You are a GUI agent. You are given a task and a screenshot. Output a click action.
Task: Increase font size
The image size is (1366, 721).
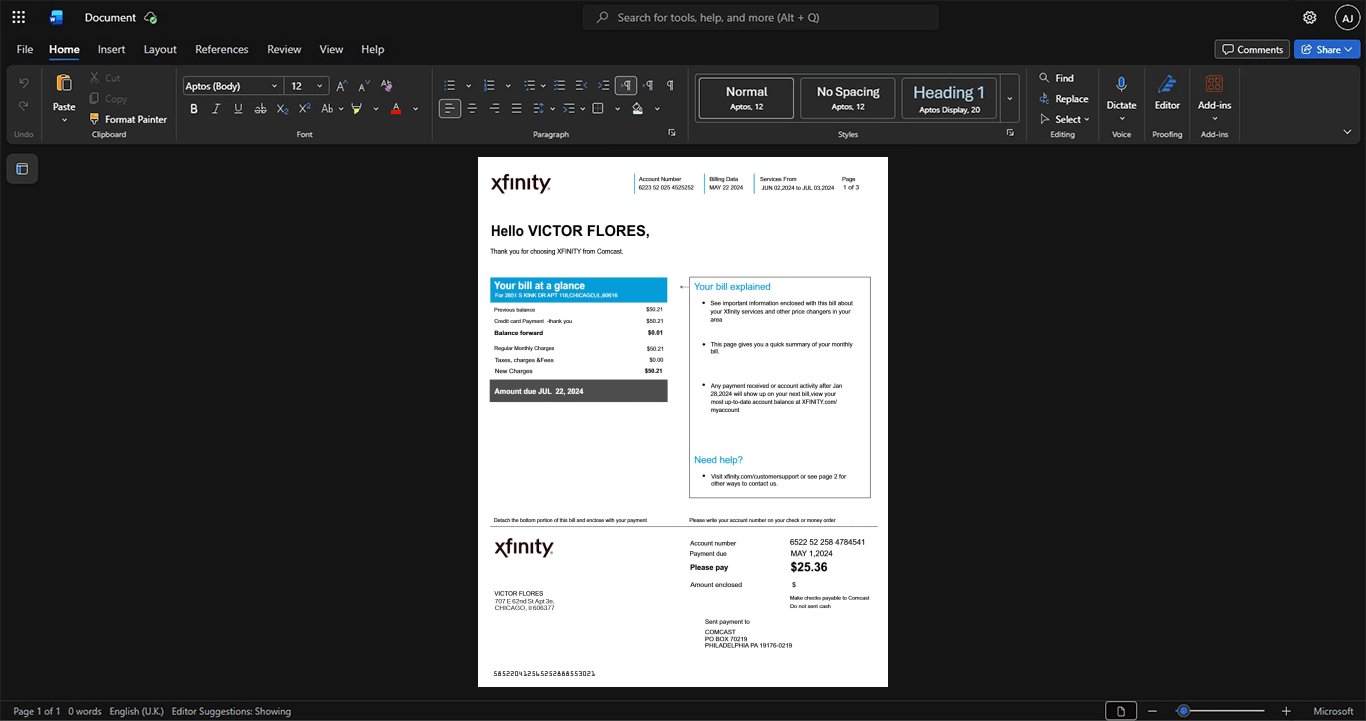coord(342,86)
